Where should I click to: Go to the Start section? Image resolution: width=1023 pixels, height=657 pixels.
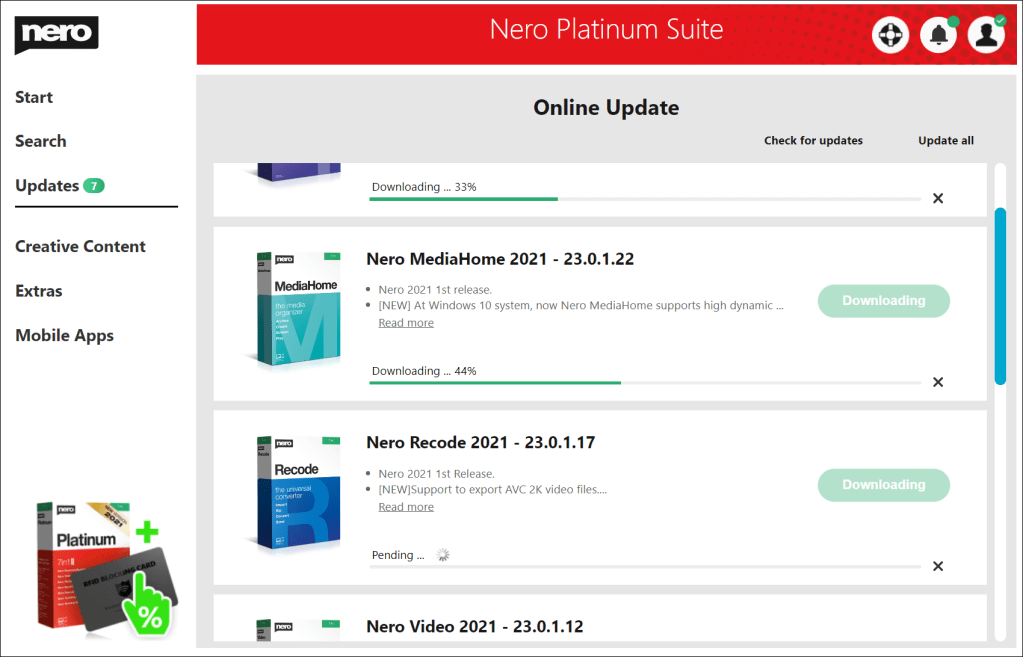[34, 97]
